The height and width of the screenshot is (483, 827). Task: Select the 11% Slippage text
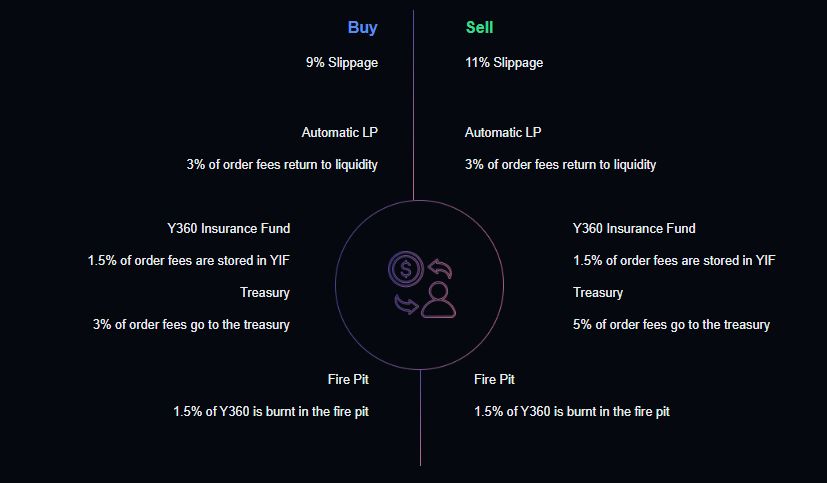[504, 63]
